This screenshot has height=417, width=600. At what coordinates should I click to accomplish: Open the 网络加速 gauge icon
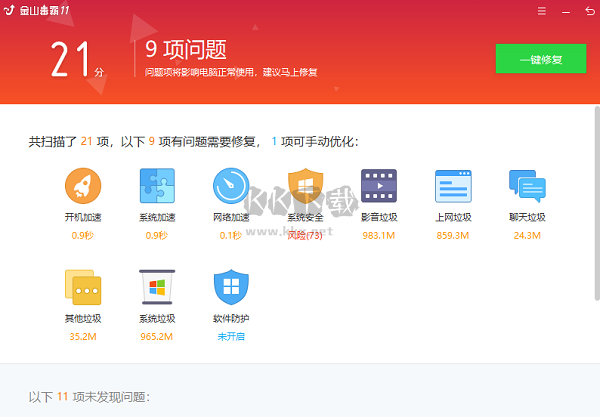231,186
